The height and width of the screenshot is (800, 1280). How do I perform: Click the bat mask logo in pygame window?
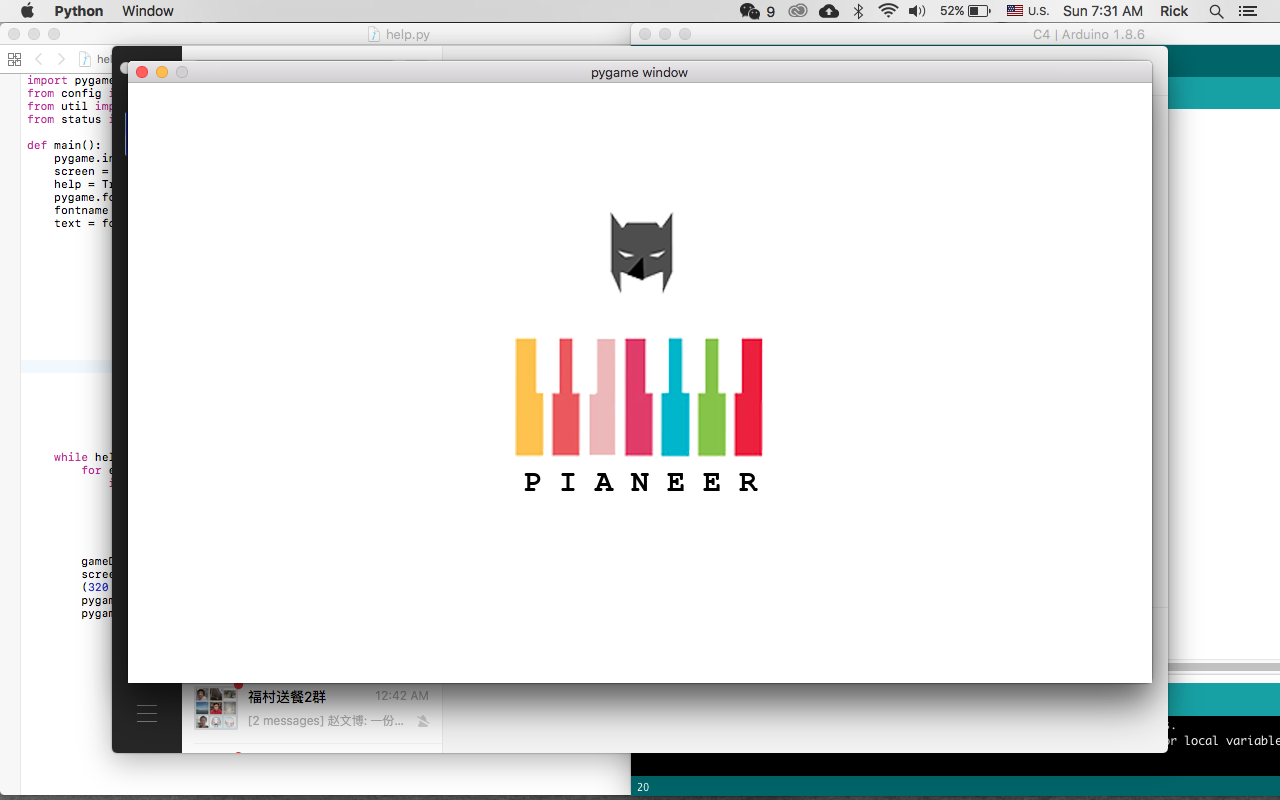point(642,252)
